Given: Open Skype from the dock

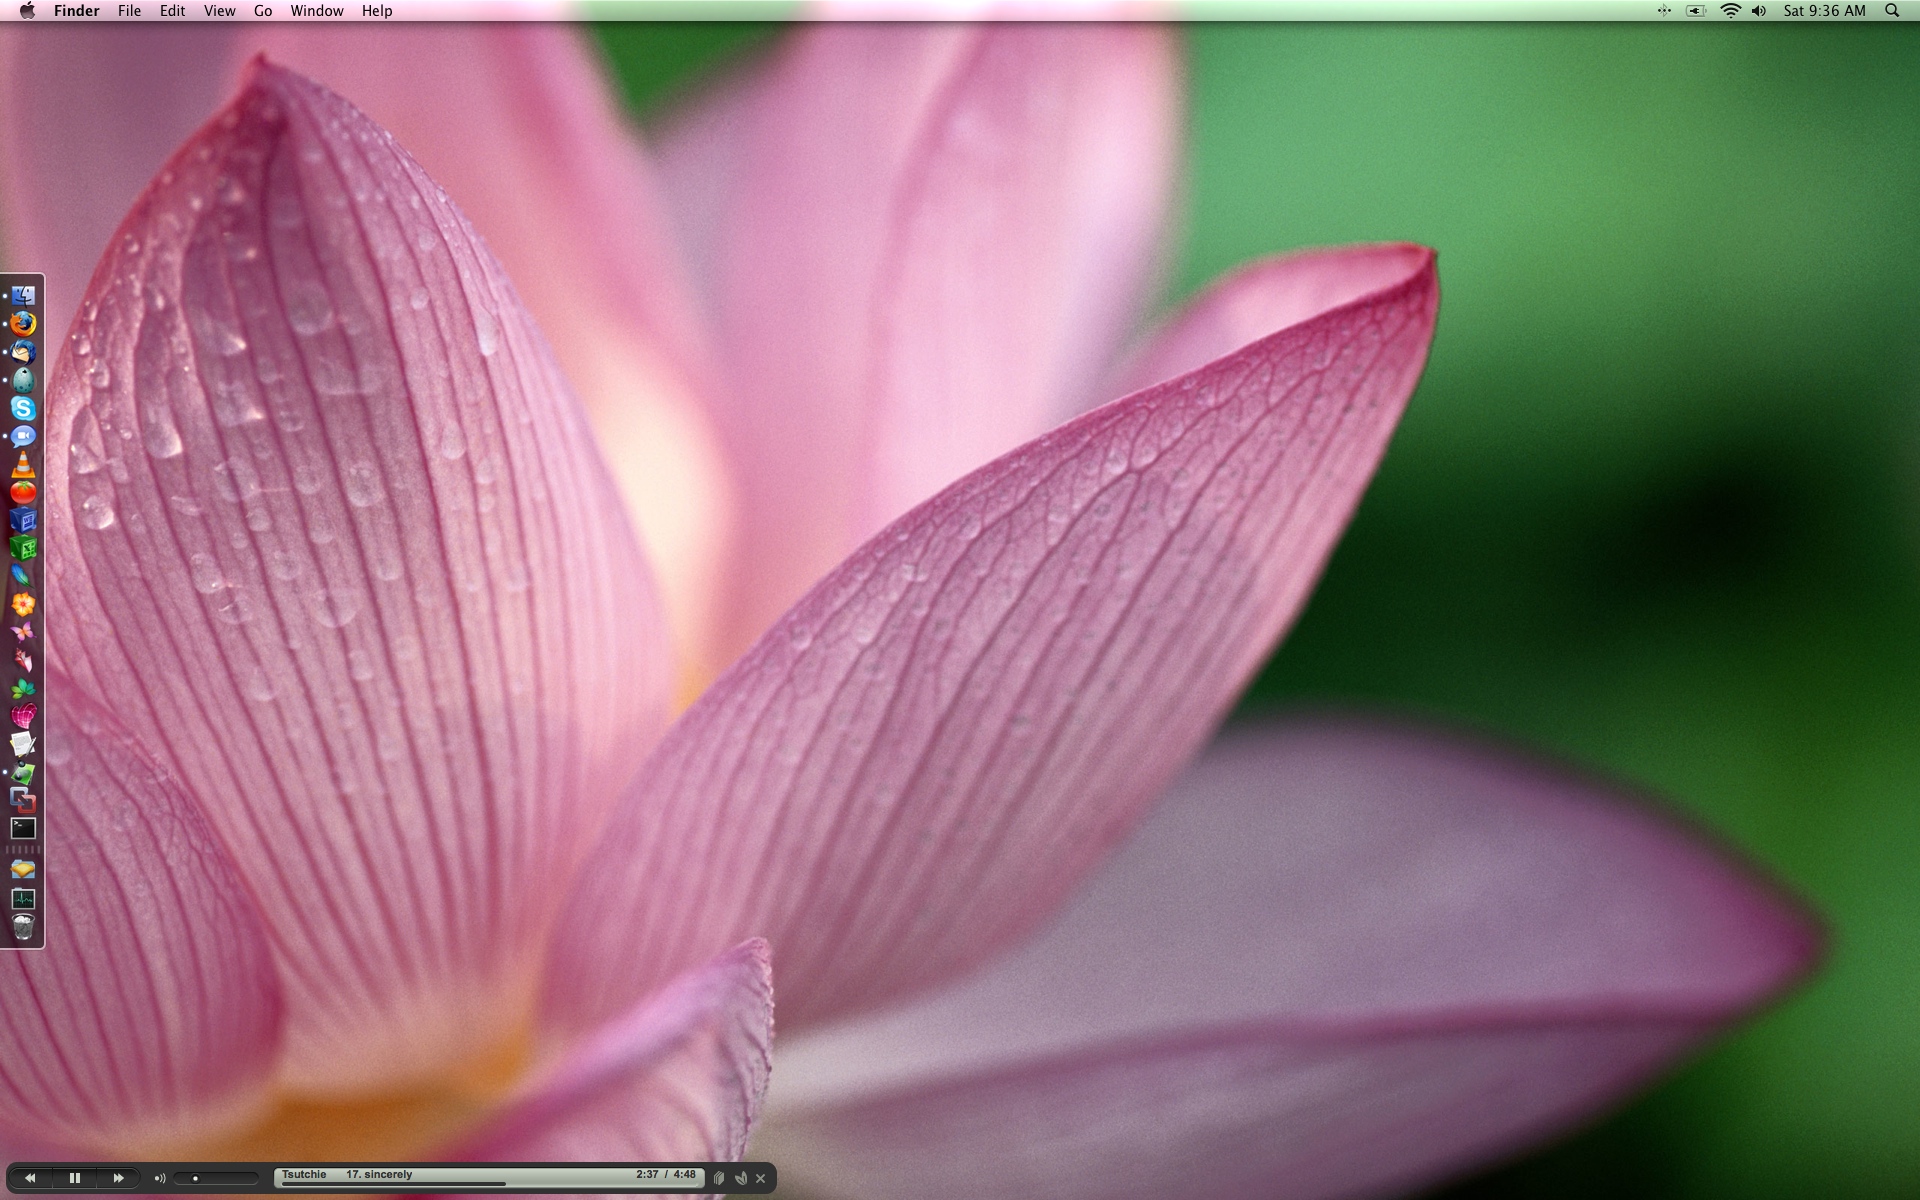Looking at the screenshot, I should point(23,408).
